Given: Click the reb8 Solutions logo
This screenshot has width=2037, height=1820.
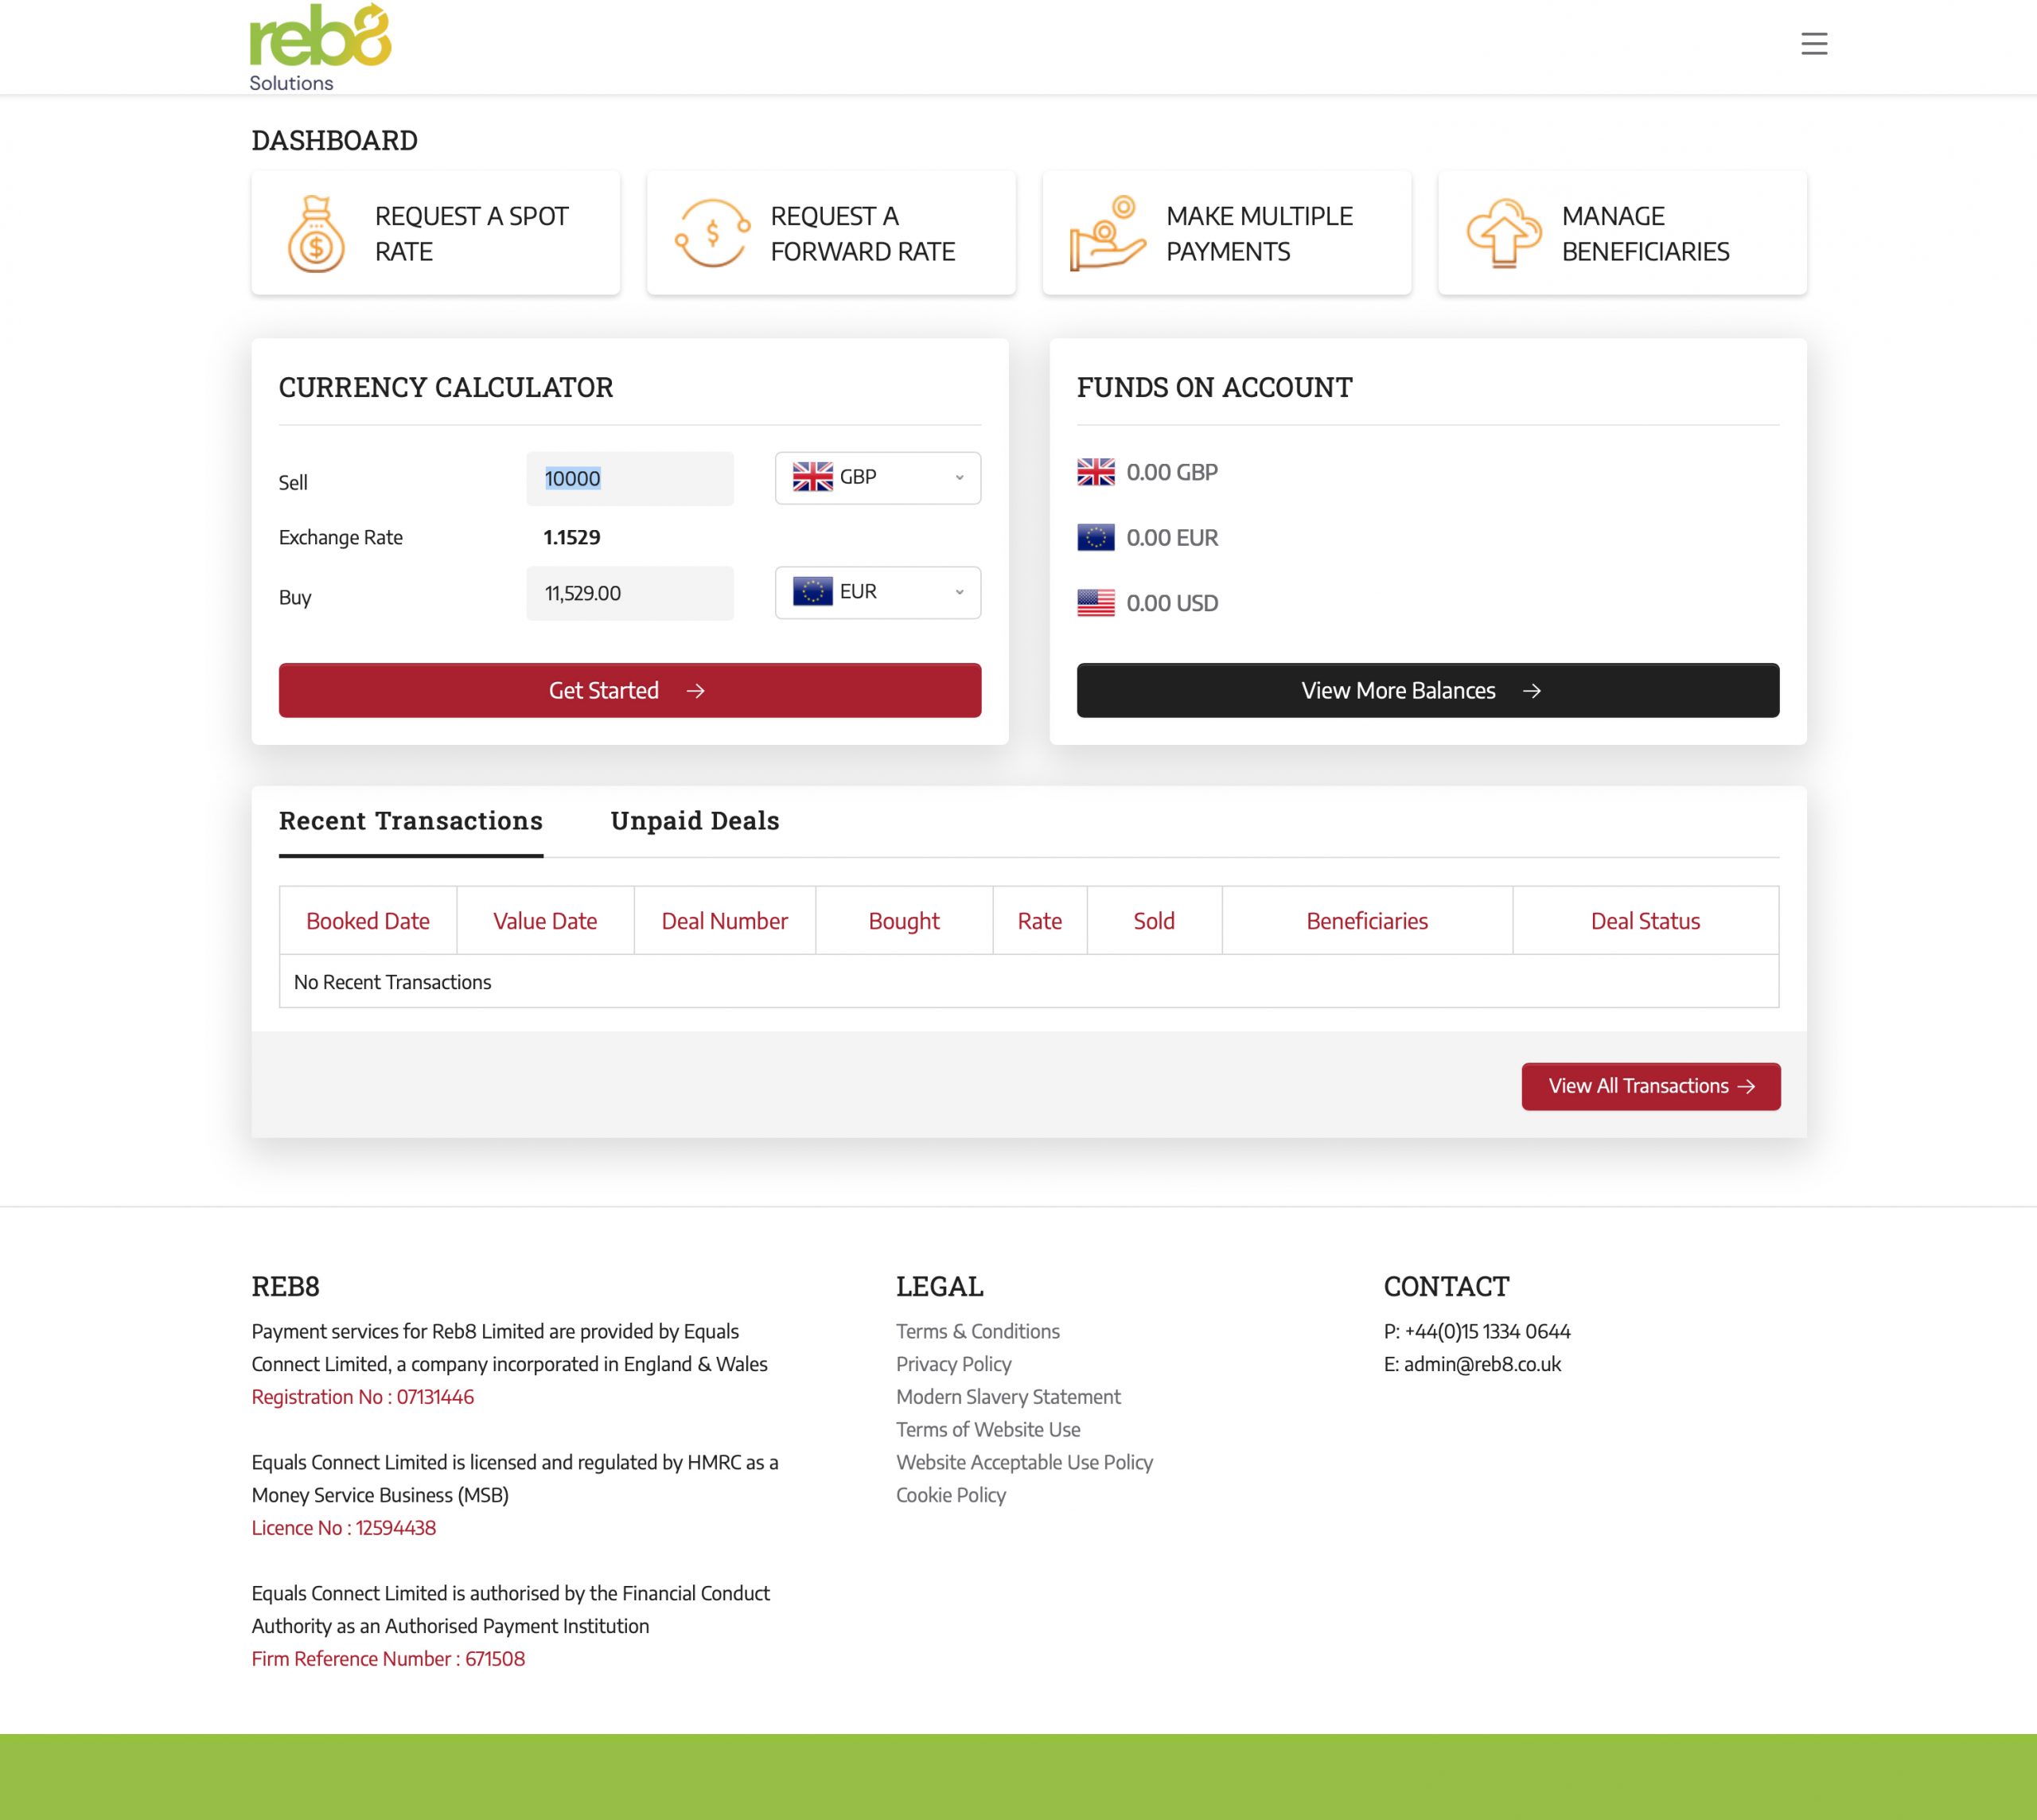Looking at the screenshot, I should pos(319,47).
